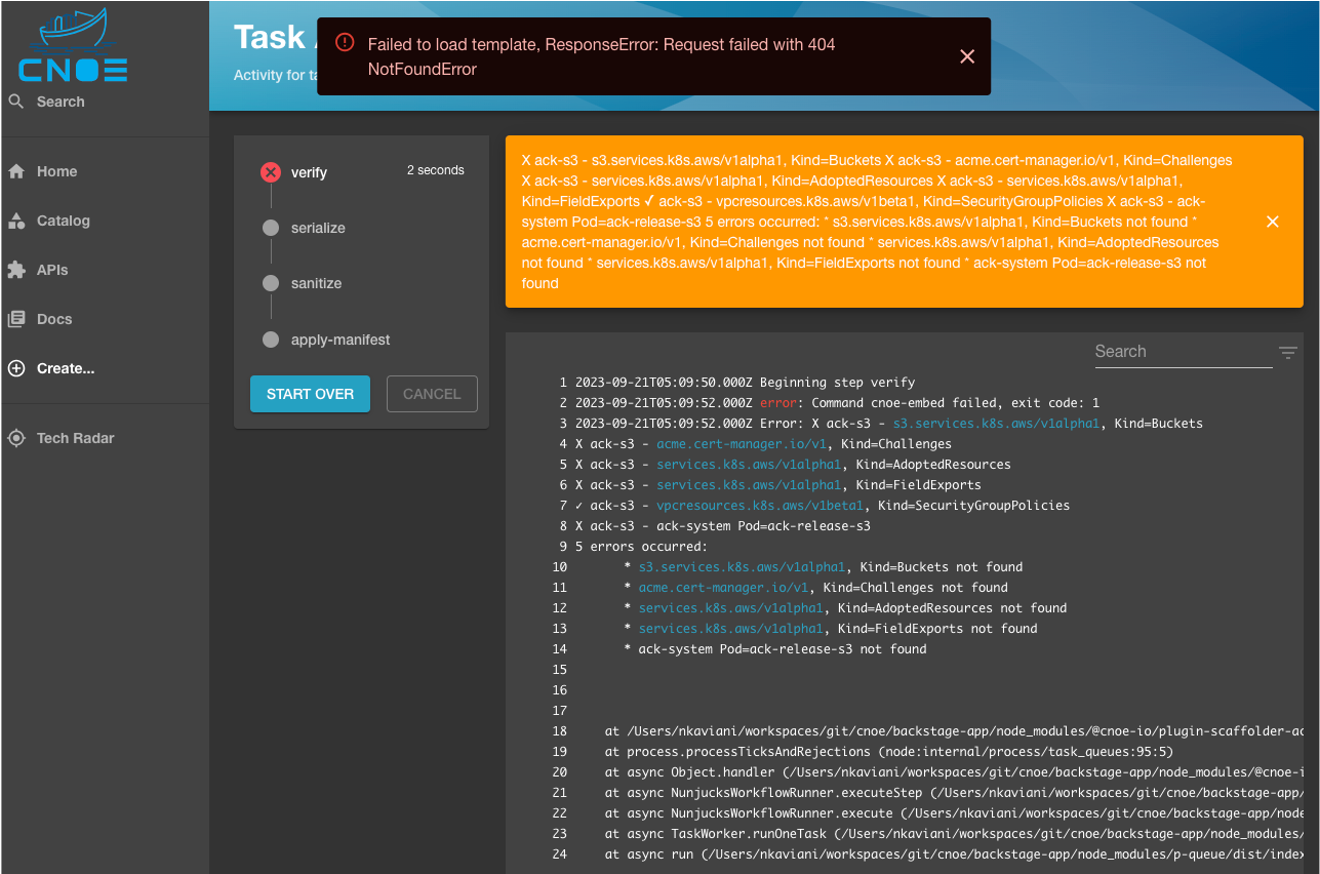Select the apply-manifest step circle
This screenshot has width=1320, height=874.
tap(270, 340)
